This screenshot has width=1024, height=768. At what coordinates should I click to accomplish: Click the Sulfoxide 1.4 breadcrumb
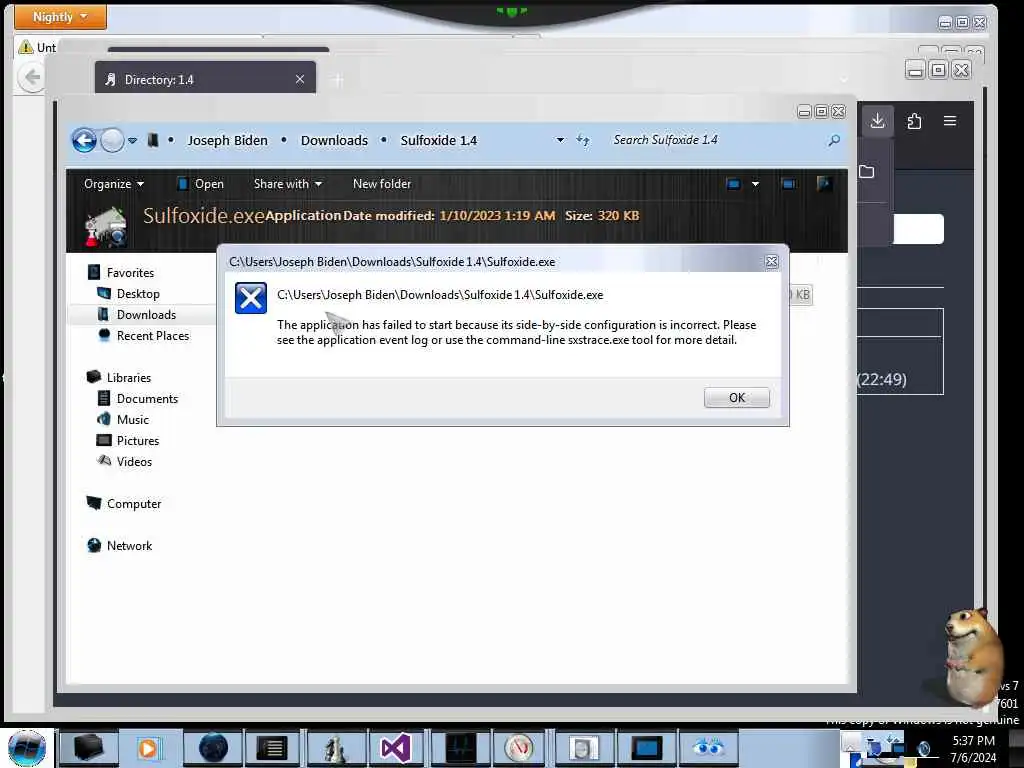pos(438,140)
